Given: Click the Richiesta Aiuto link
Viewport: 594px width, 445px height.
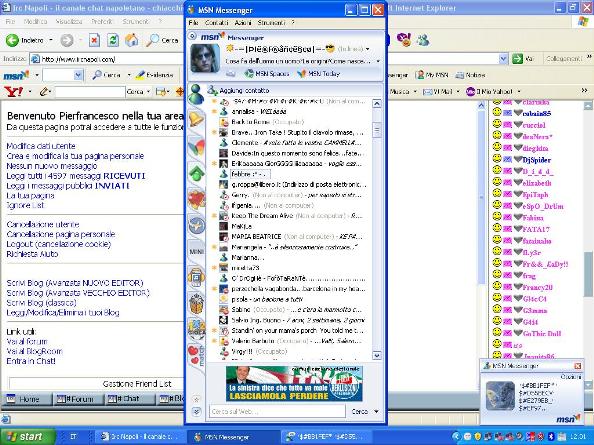Looking at the screenshot, I should (32, 254).
